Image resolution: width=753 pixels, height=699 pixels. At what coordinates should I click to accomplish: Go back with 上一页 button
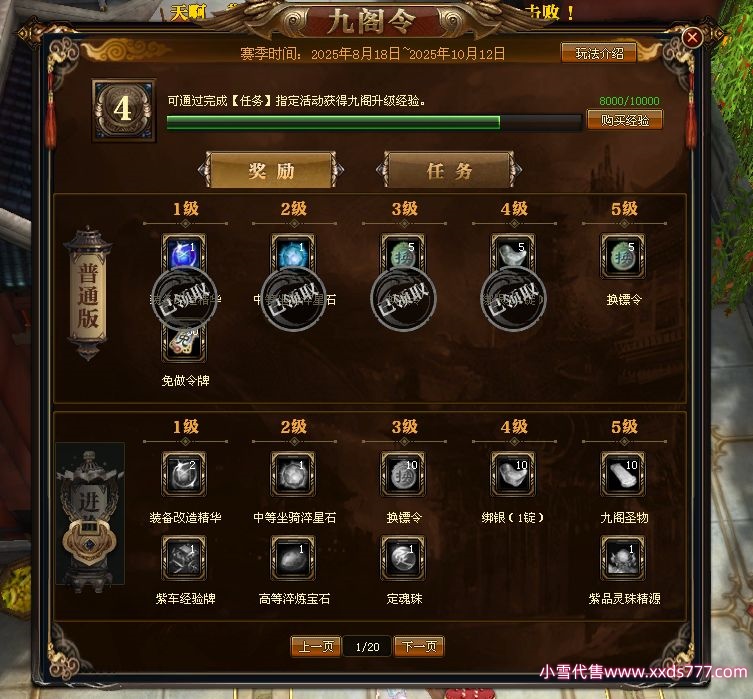(x=316, y=647)
